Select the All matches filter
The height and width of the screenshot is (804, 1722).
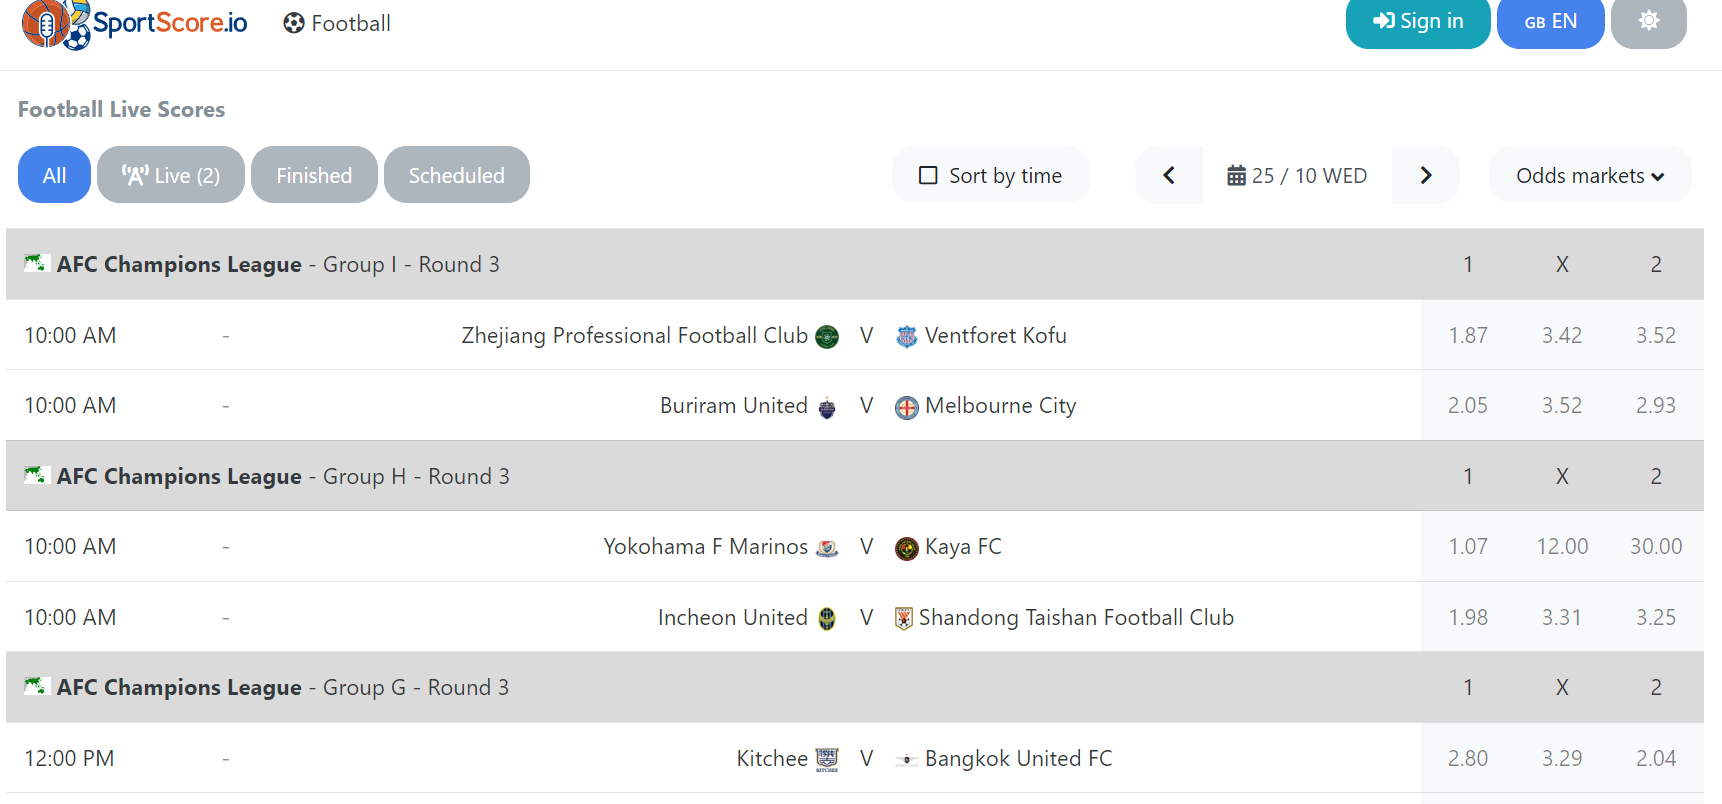[x=54, y=174]
